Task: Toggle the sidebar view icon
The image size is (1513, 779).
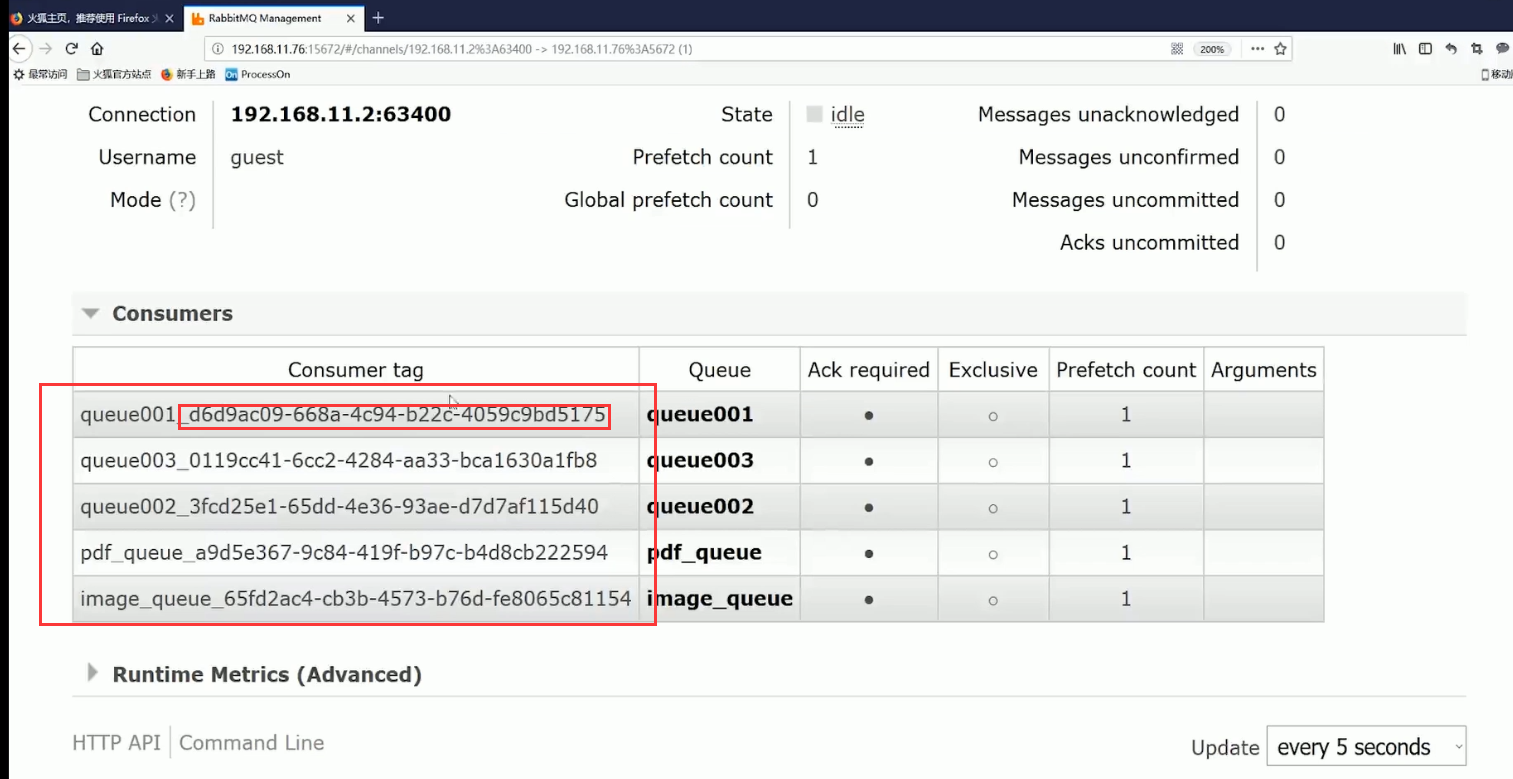Action: (x=1426, y=49)
